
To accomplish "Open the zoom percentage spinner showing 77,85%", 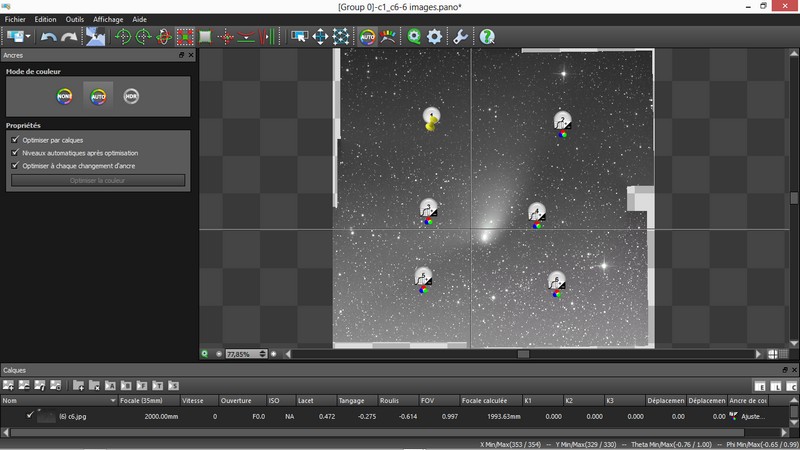I will pos(244,354).
